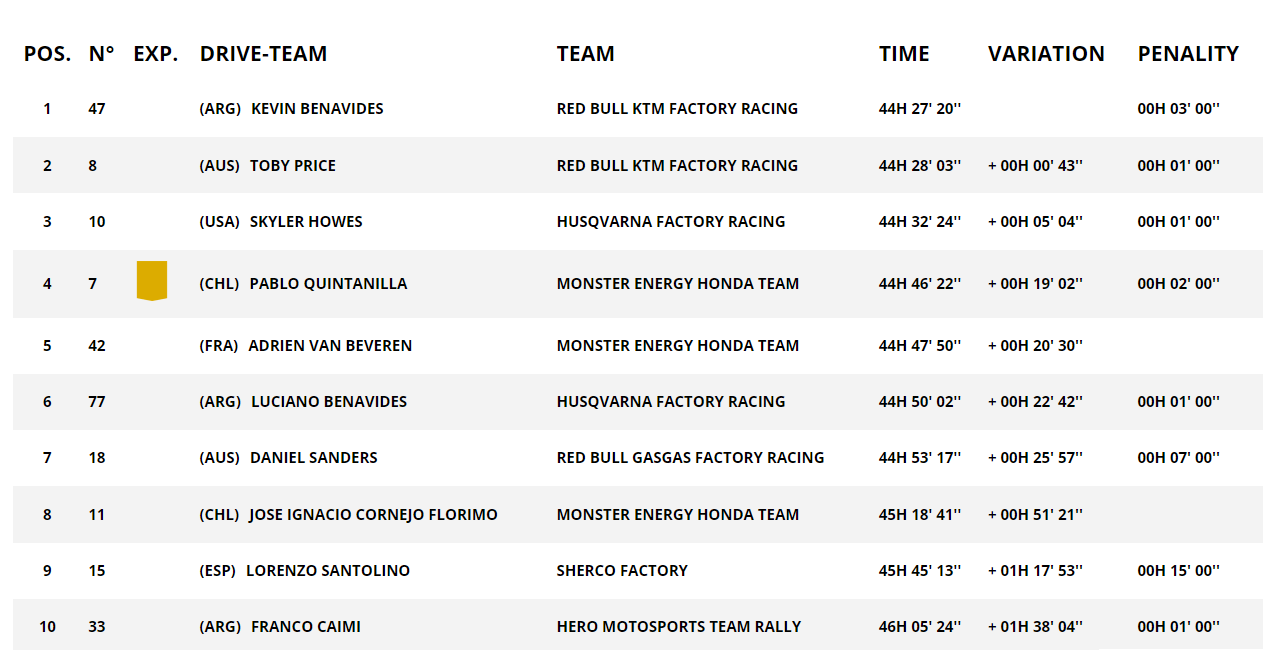The width and height of the screenshot is (1268, 650).
Task: Click the PENALITY column header
Action: [1188, 54]
